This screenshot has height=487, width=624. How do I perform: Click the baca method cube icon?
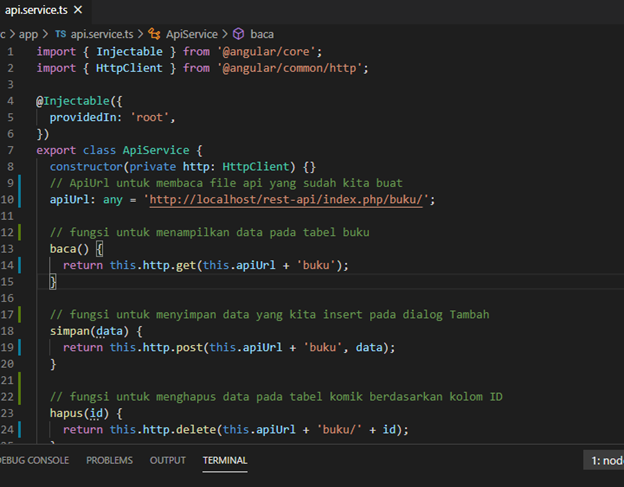(238, 34)
